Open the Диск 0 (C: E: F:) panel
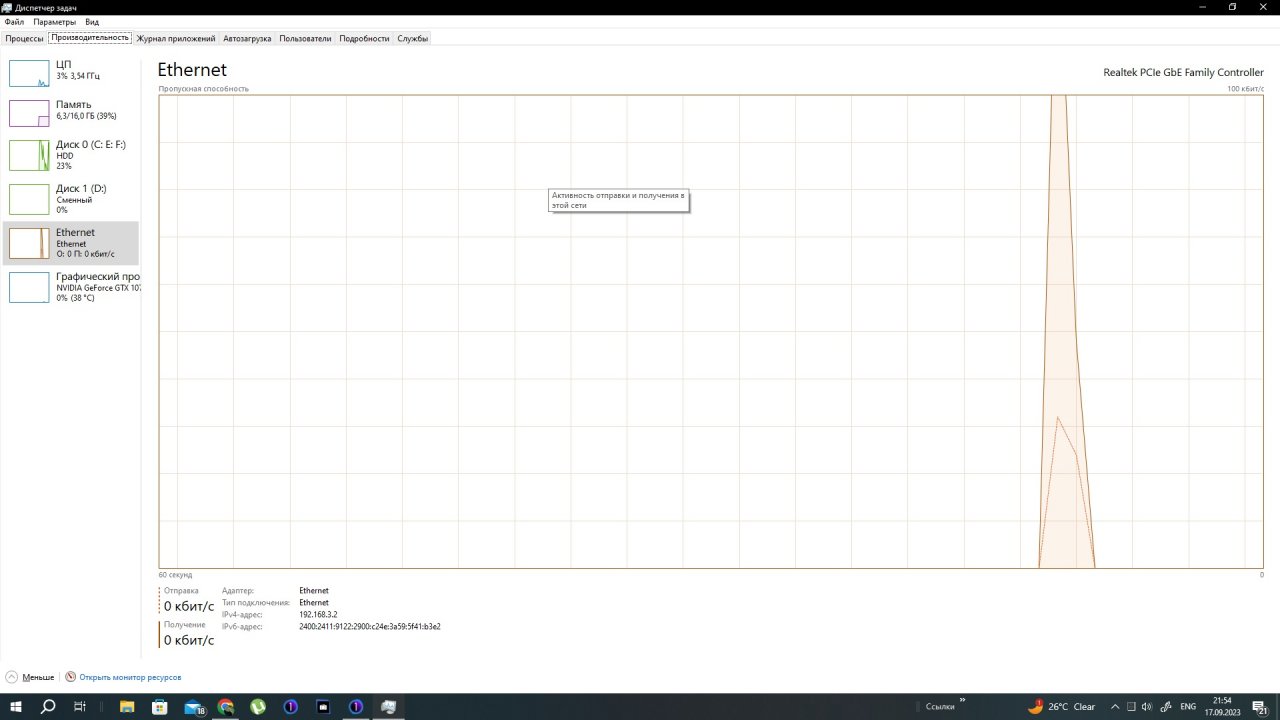Viewport: 1280px width, 720px height. tap(71, 155)
